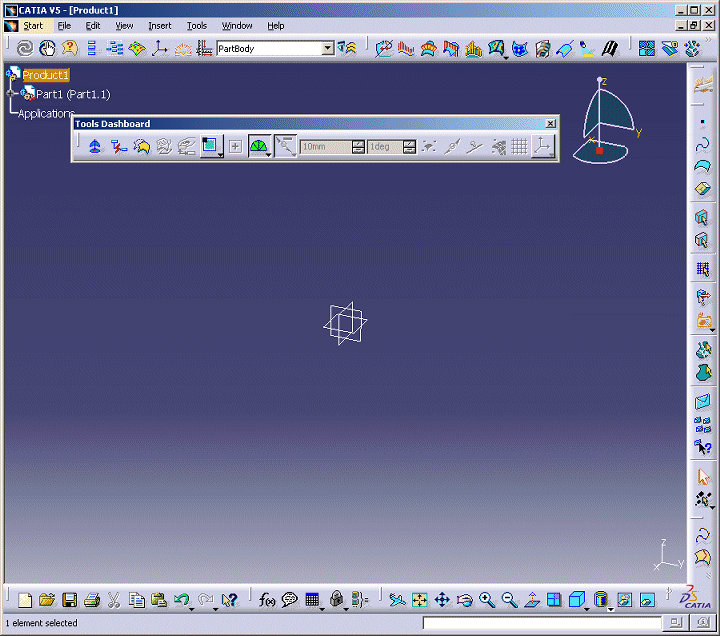Click the Open folder icon
The image size is (720, 636).
pyautogui.click(x=47, y=600)
